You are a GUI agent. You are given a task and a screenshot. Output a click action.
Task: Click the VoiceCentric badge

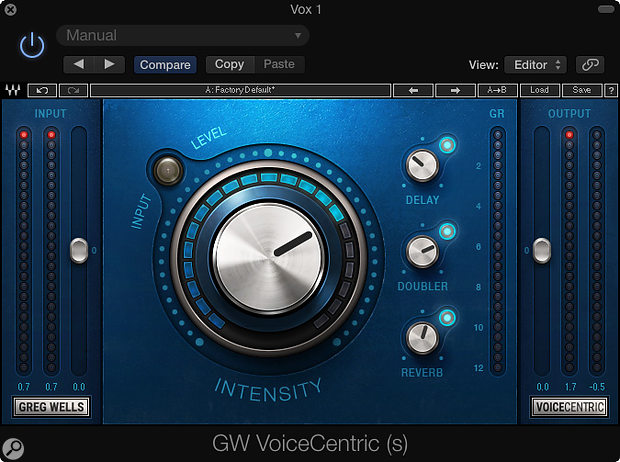pos(570,407)
